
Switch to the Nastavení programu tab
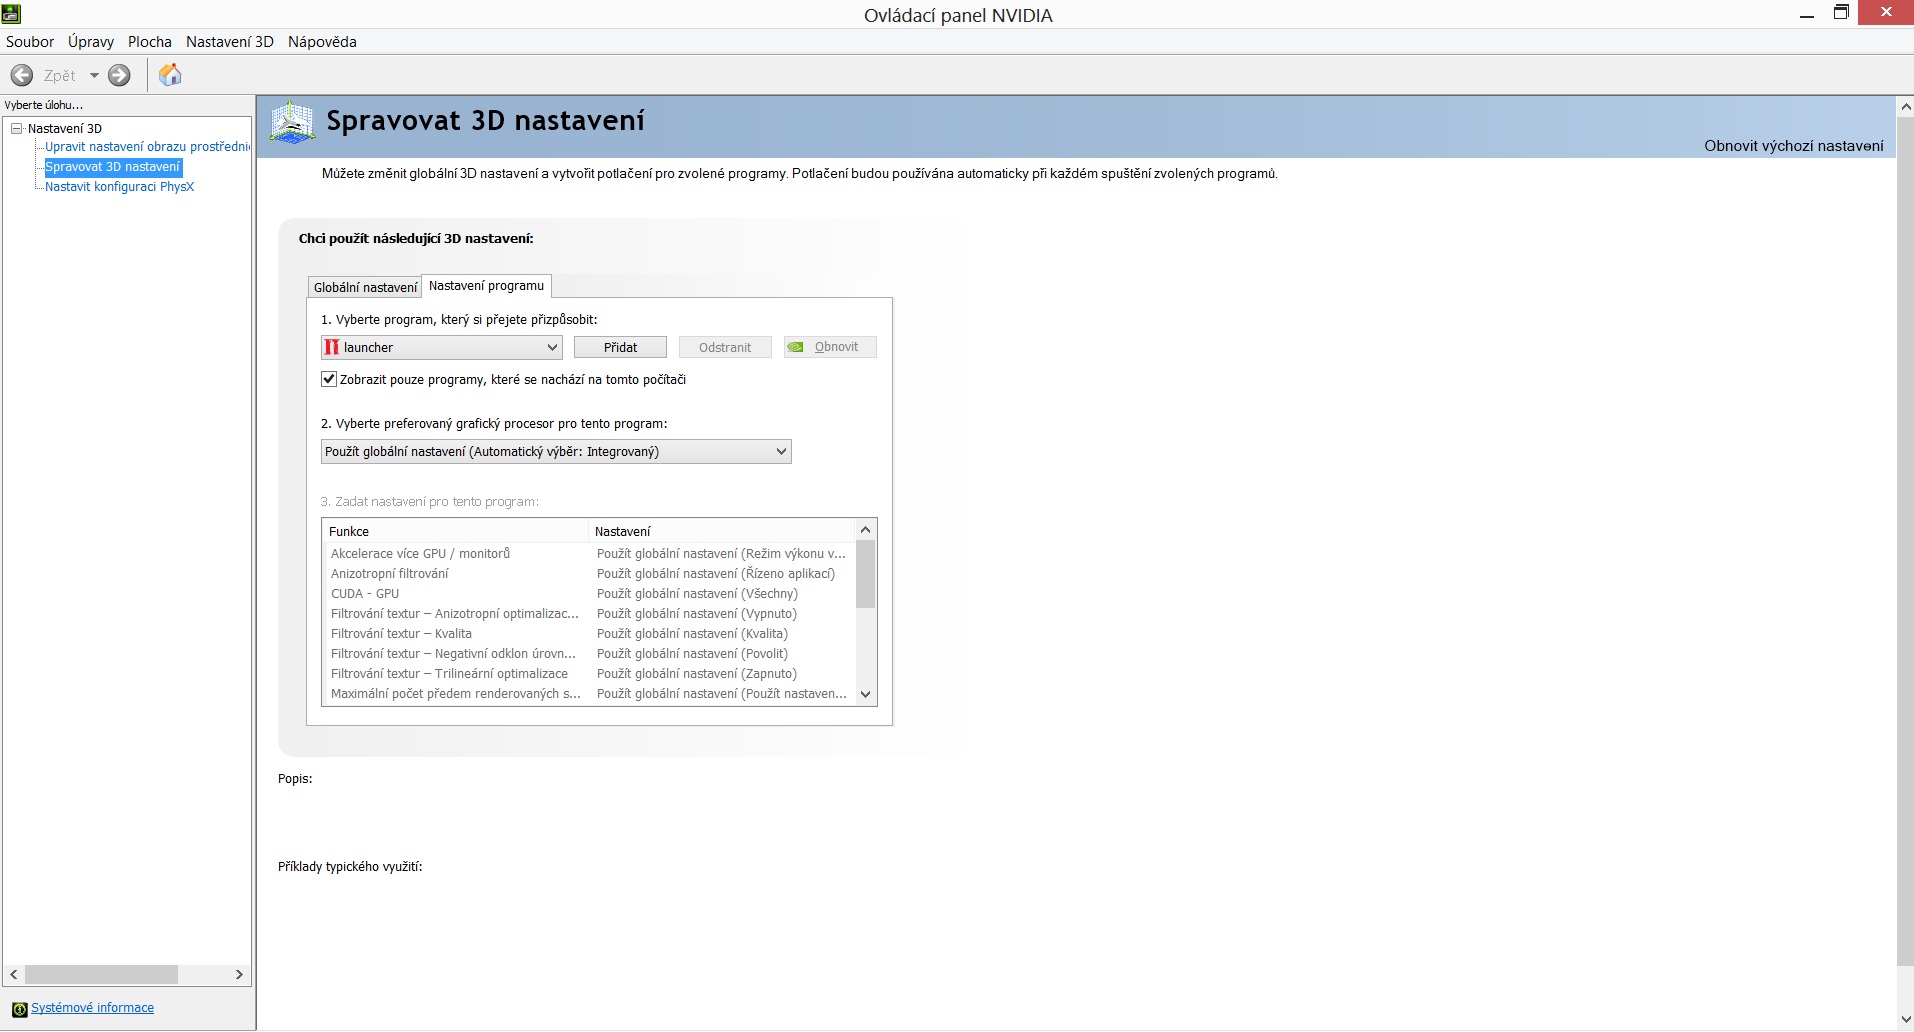486,286
